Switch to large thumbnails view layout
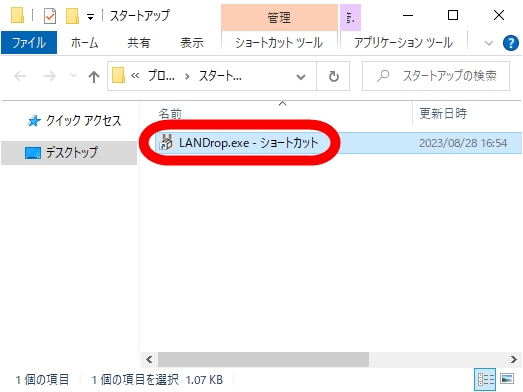Viewport: 523px width, 392px height. pos(507,379)
